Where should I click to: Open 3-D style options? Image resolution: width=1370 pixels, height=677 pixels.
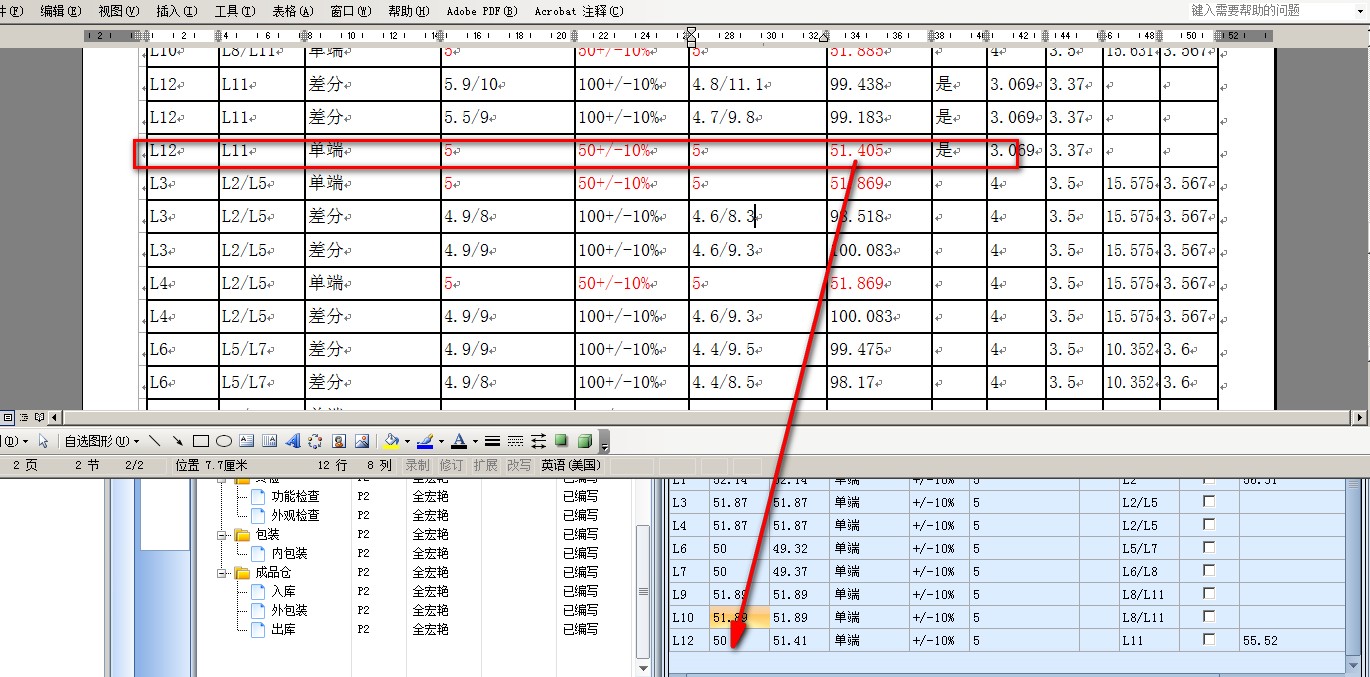[x=585, y=441]
